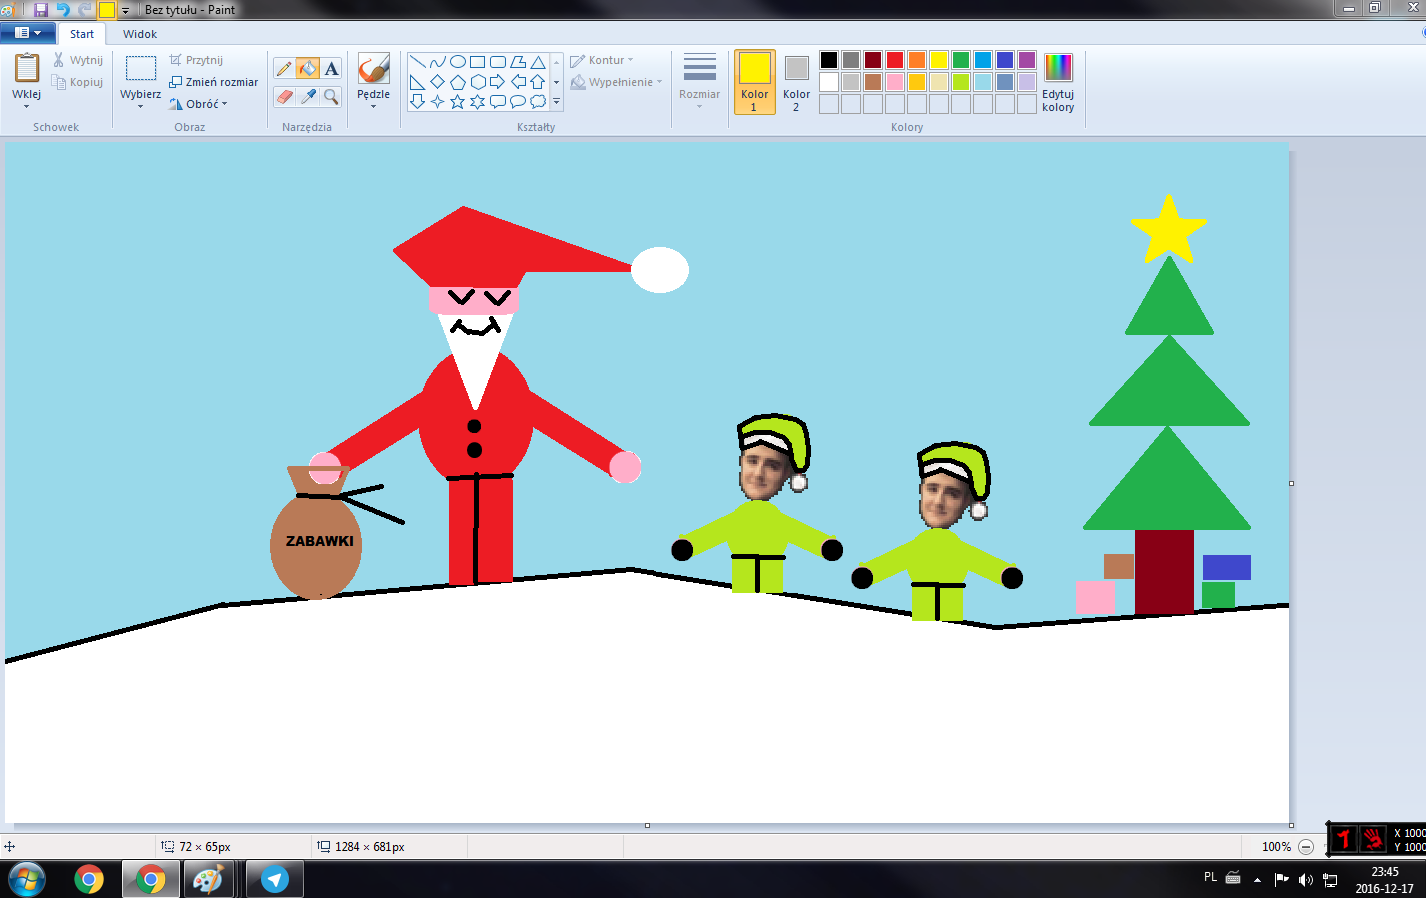
Task: Pick the lime green color swatch
Action: (961, 82)
